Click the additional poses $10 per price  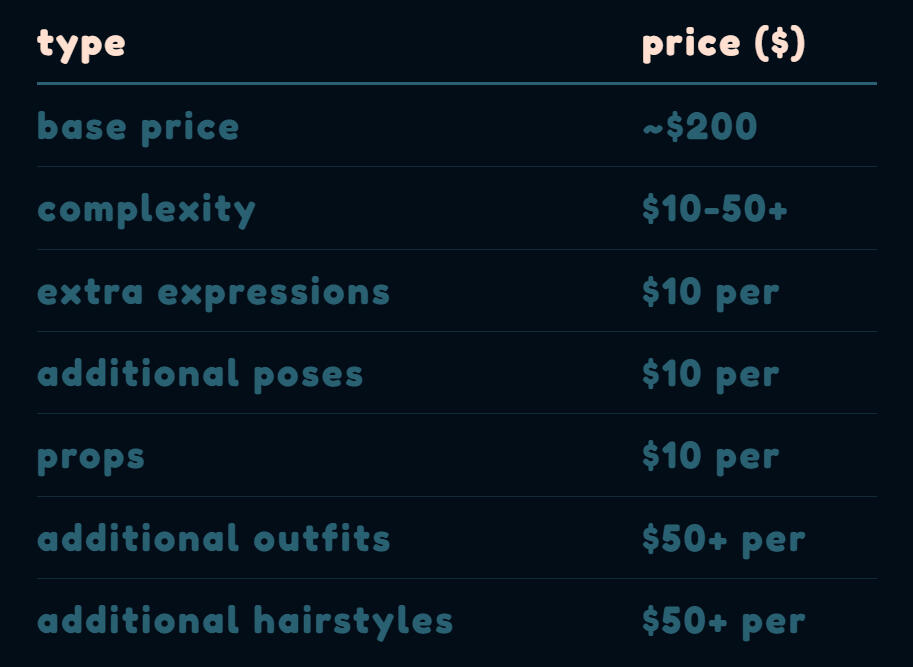point(710,374)
